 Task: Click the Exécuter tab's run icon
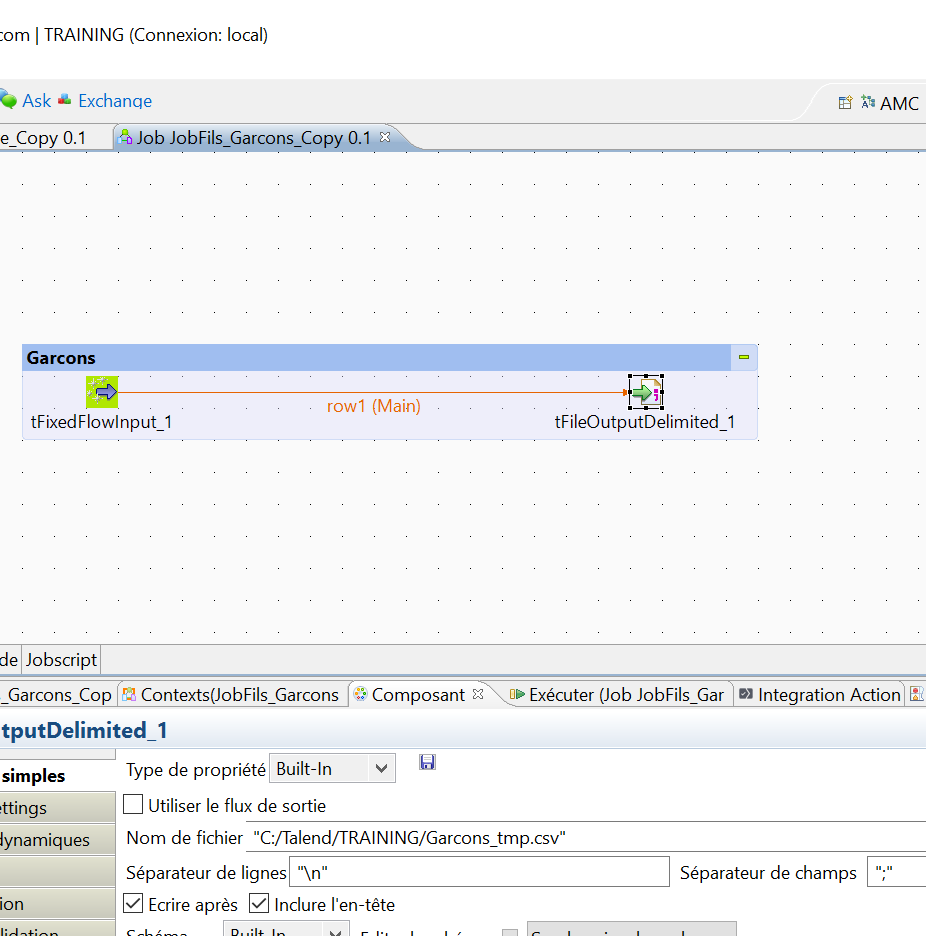(516, 694)
